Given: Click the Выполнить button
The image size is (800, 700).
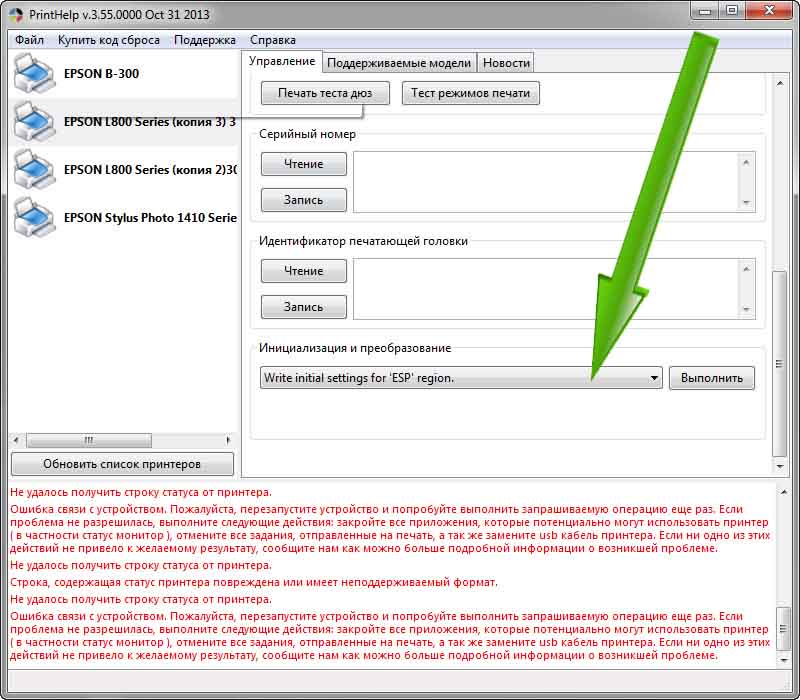Looking at the screenshot, I should [712, 378].
